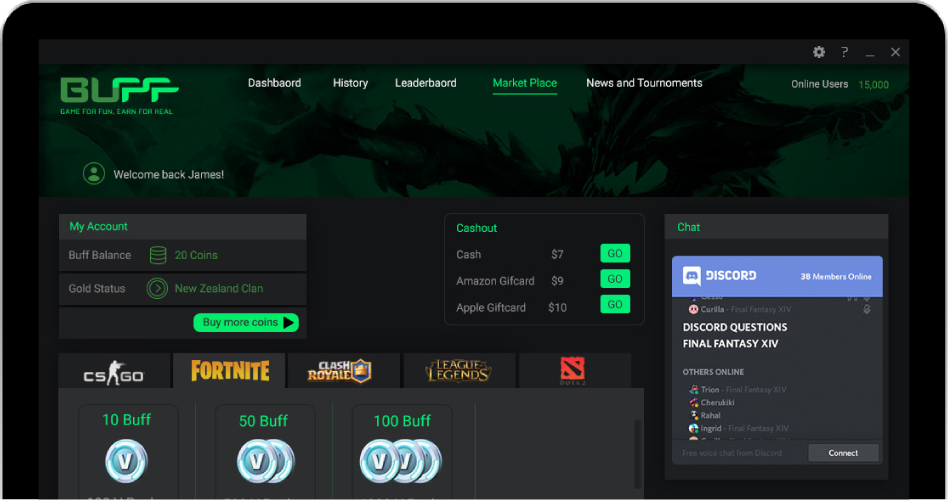The height and width of the screenshot is (500, 948).
Task: Click Welcome back James! greeting
Action: point(169,175)
